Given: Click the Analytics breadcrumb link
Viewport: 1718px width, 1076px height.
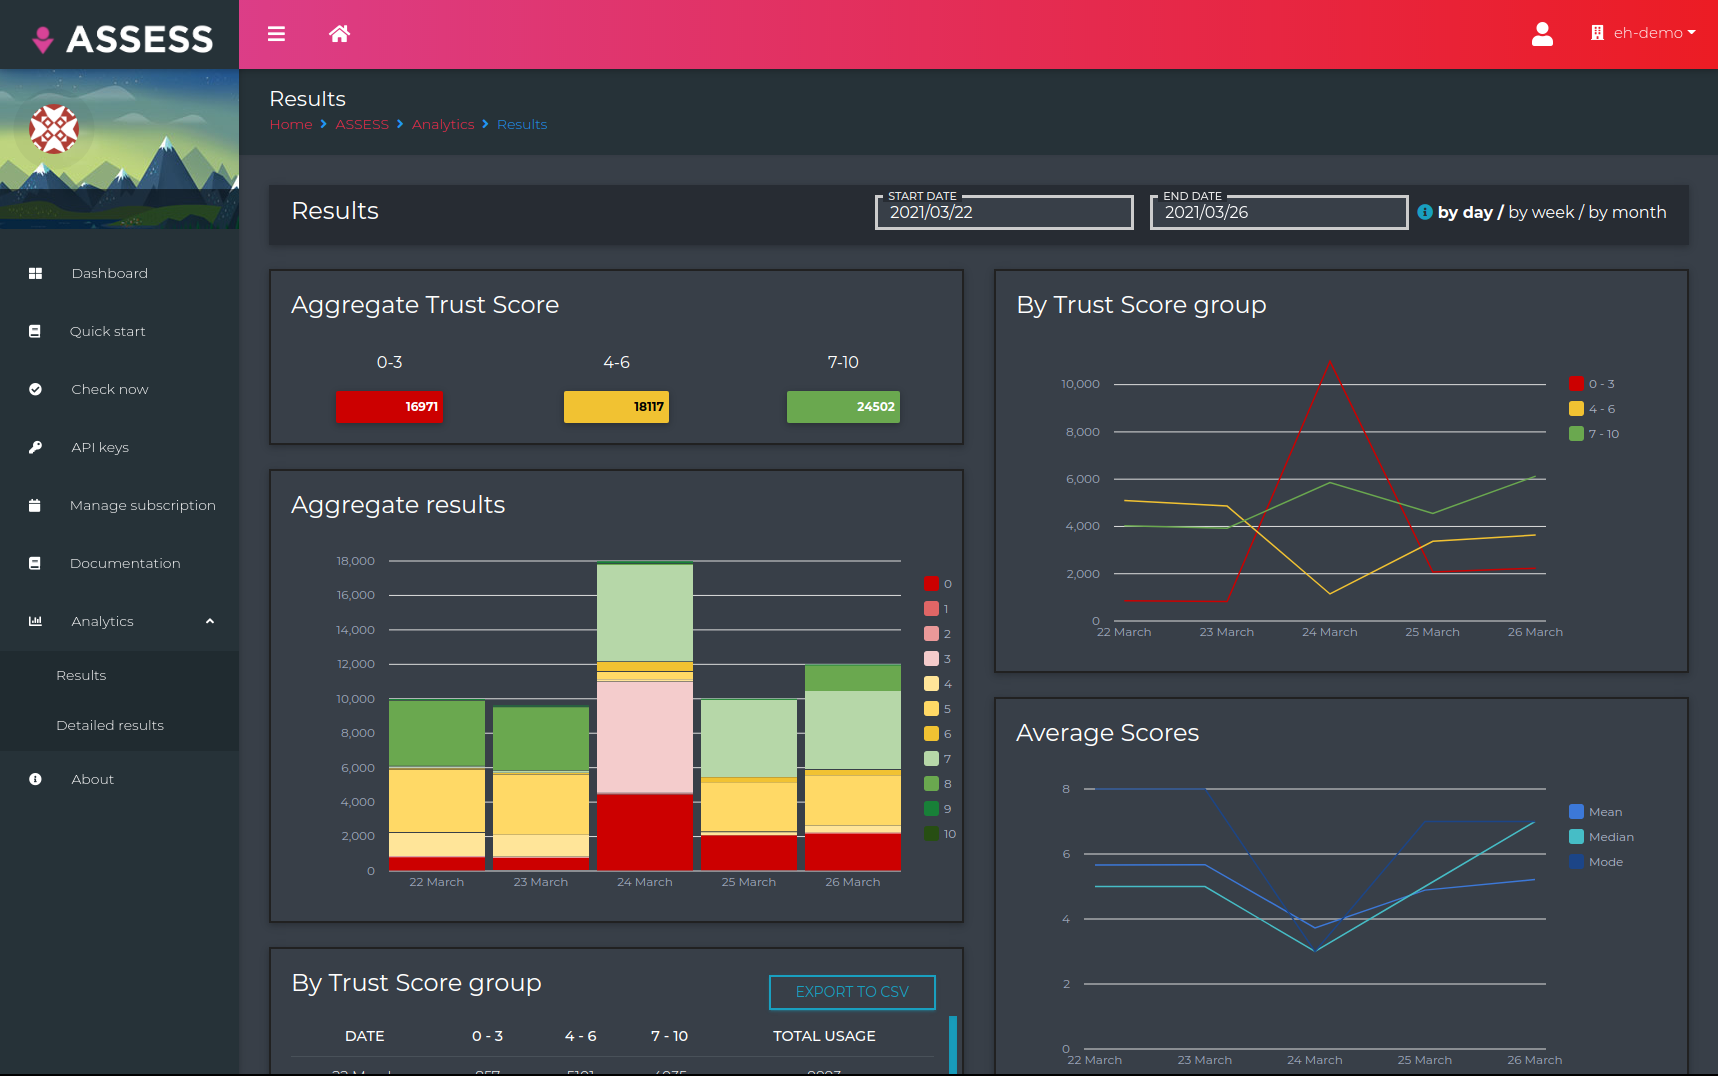Looking at the screenshot, I should pyautogui.click(x=443, y=124).
